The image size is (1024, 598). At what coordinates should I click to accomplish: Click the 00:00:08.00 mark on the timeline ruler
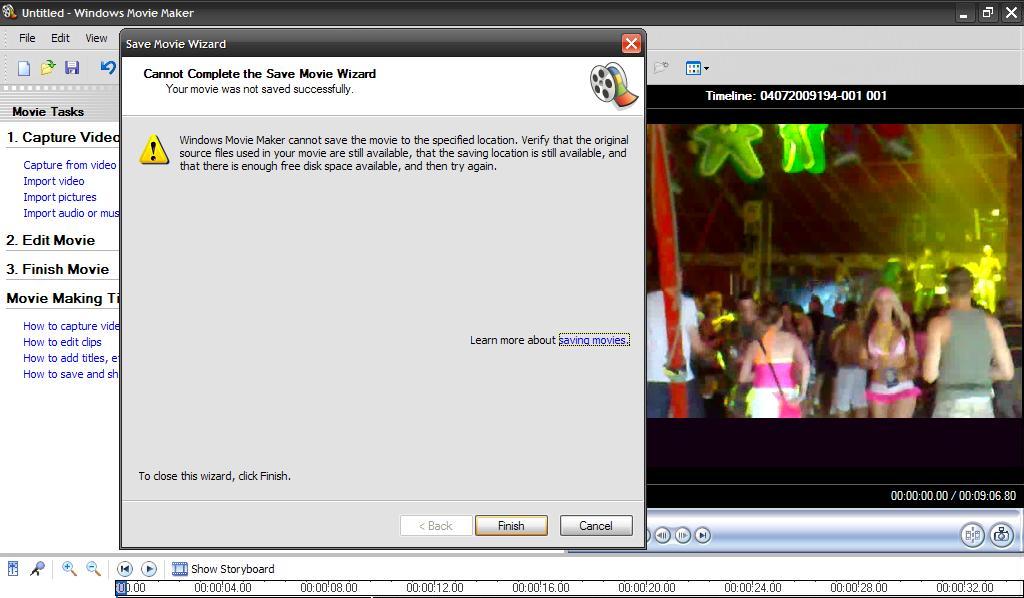point(328,588)
